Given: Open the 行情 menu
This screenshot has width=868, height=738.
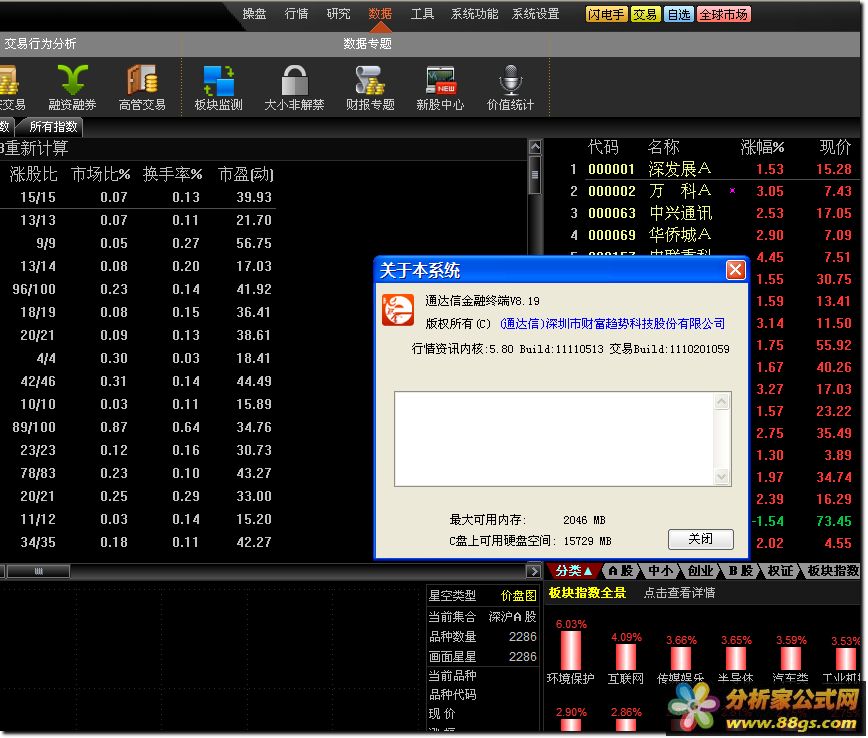Looking at the screenshot, I should pos(296,14).
